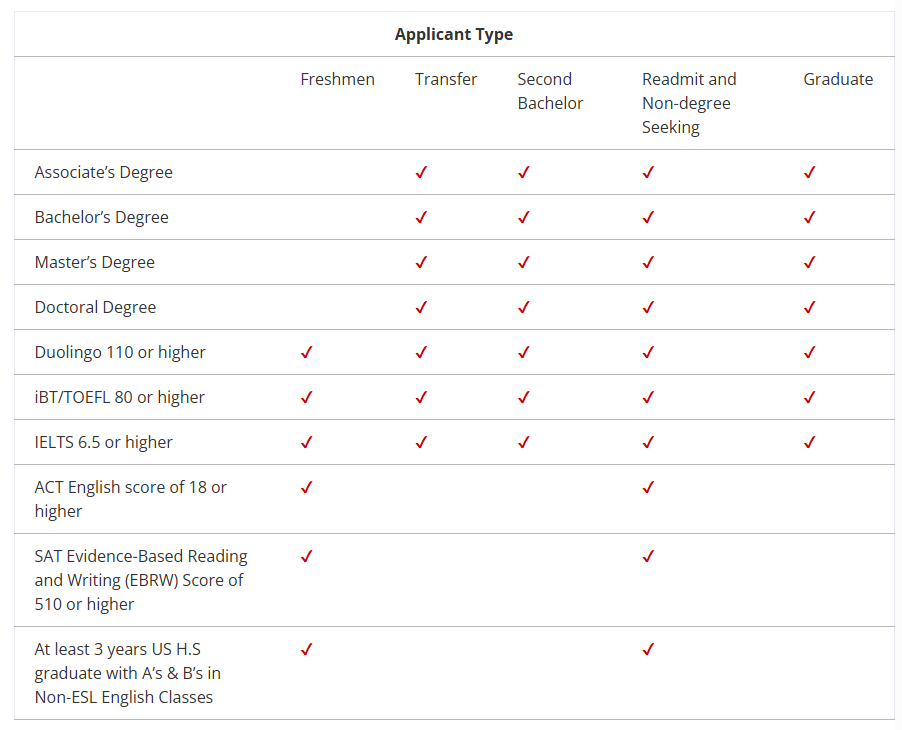Click the Transfer checkmark for iBT/TOEFL 80

421,397
